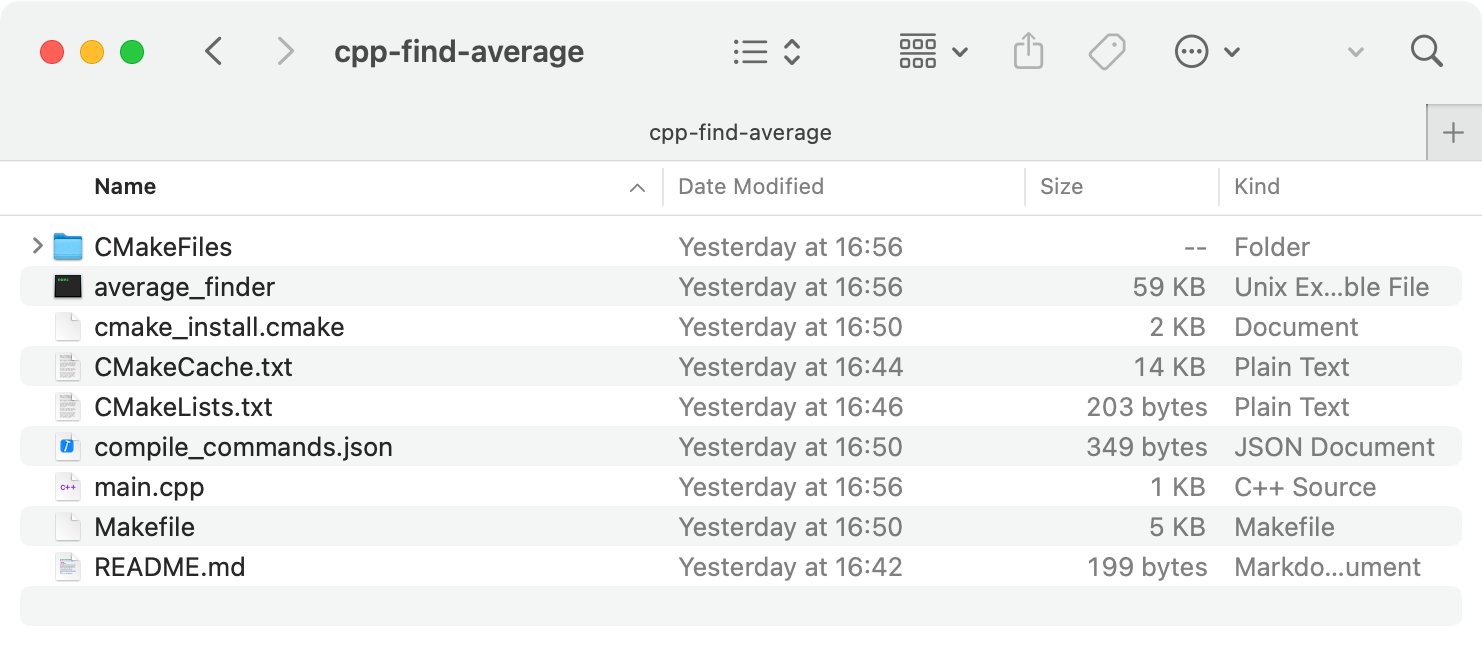1482x646 pixels.
Task: Open the Search magnifier icon
Action: (x=1426, y=51)
